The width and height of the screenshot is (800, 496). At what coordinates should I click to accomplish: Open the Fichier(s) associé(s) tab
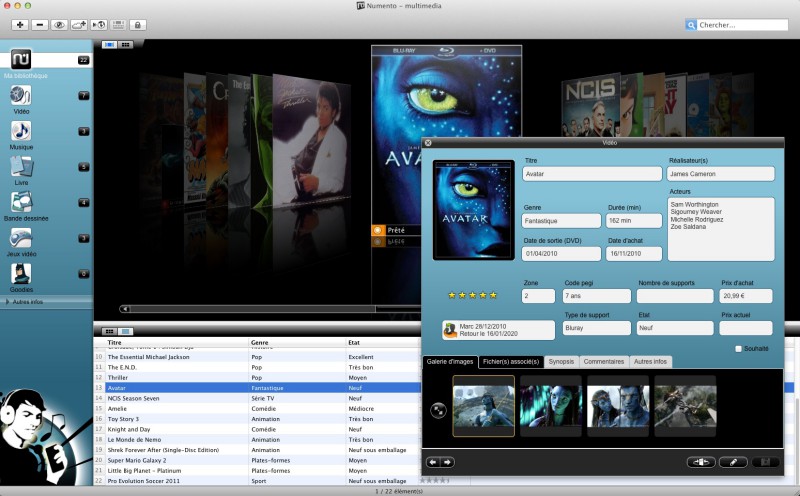click(511, 362)
